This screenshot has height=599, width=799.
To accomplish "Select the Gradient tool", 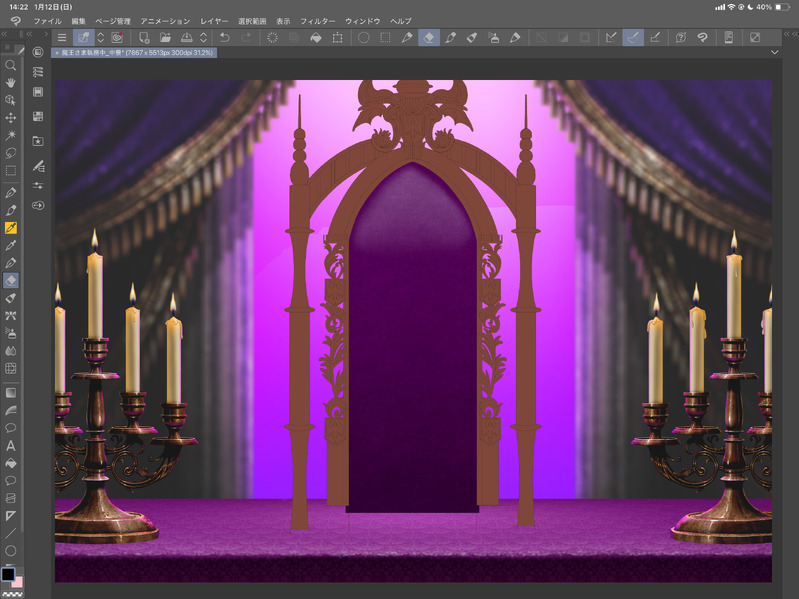I will [11, 393].
